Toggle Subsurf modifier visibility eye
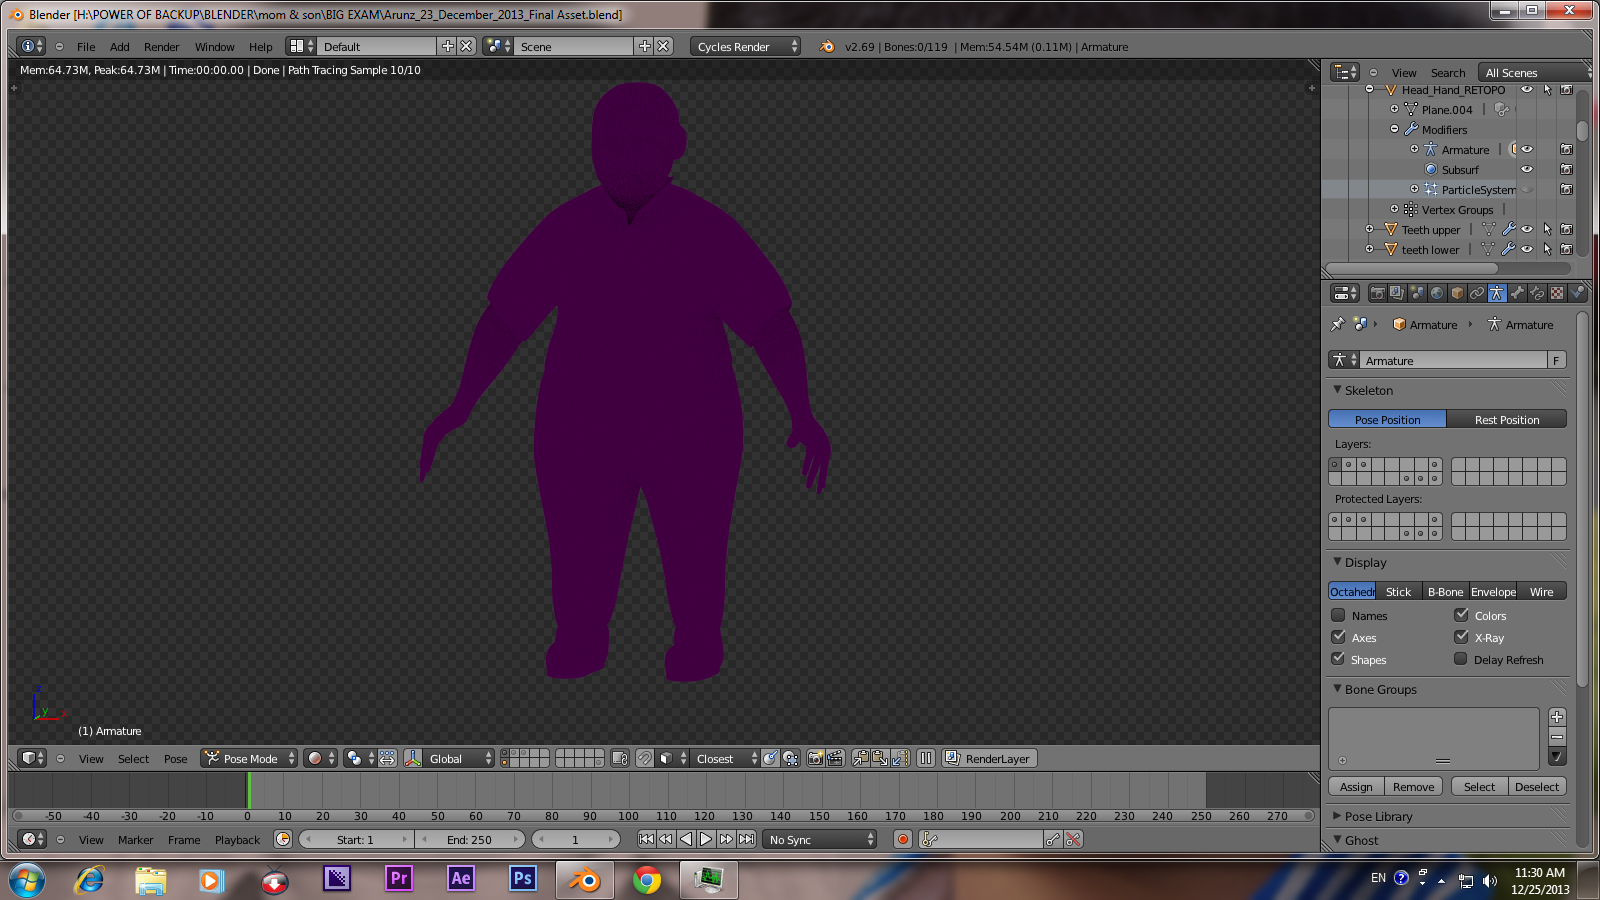The height and width of the screenshot is (900, 1600). pos(1527,169)
